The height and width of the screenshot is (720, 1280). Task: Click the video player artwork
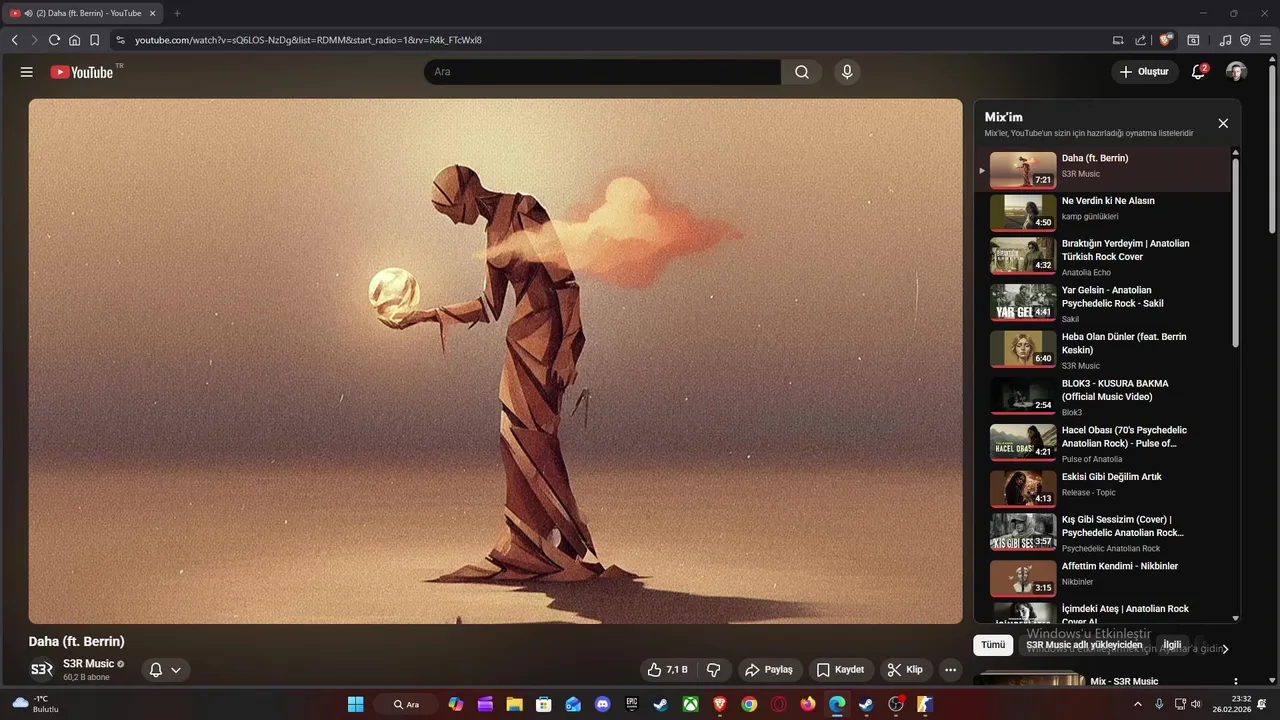495,361
